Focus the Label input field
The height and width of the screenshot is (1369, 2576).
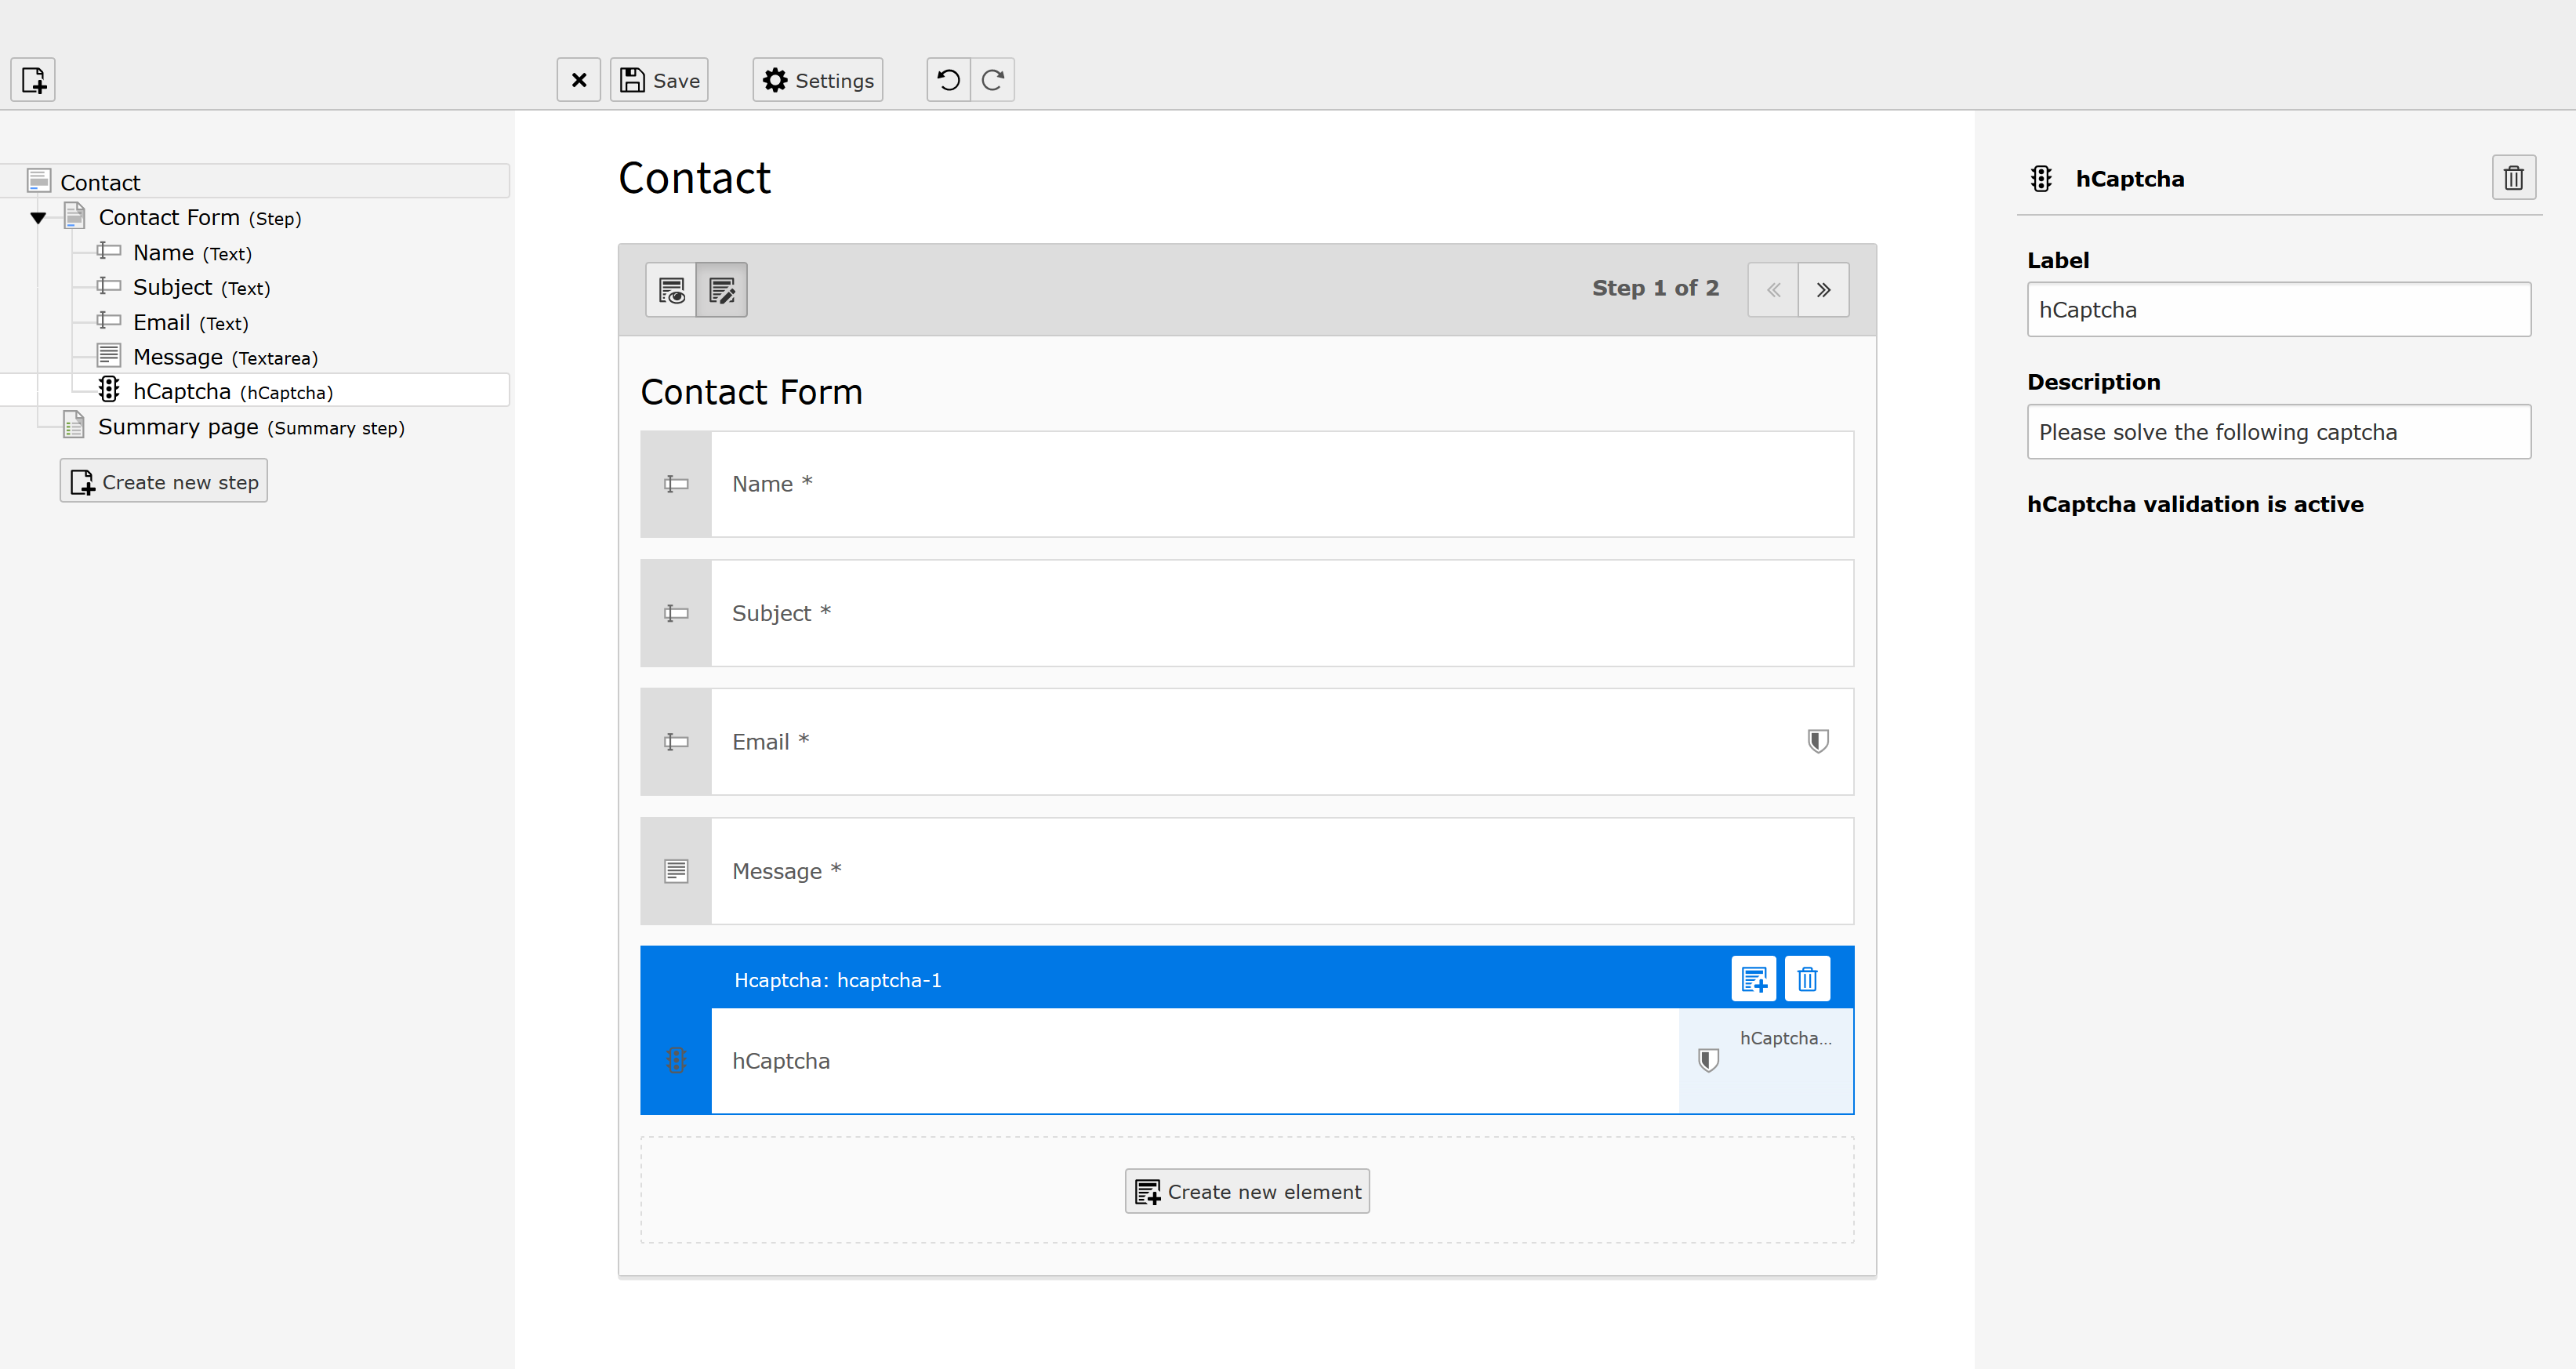(2279, 310)
